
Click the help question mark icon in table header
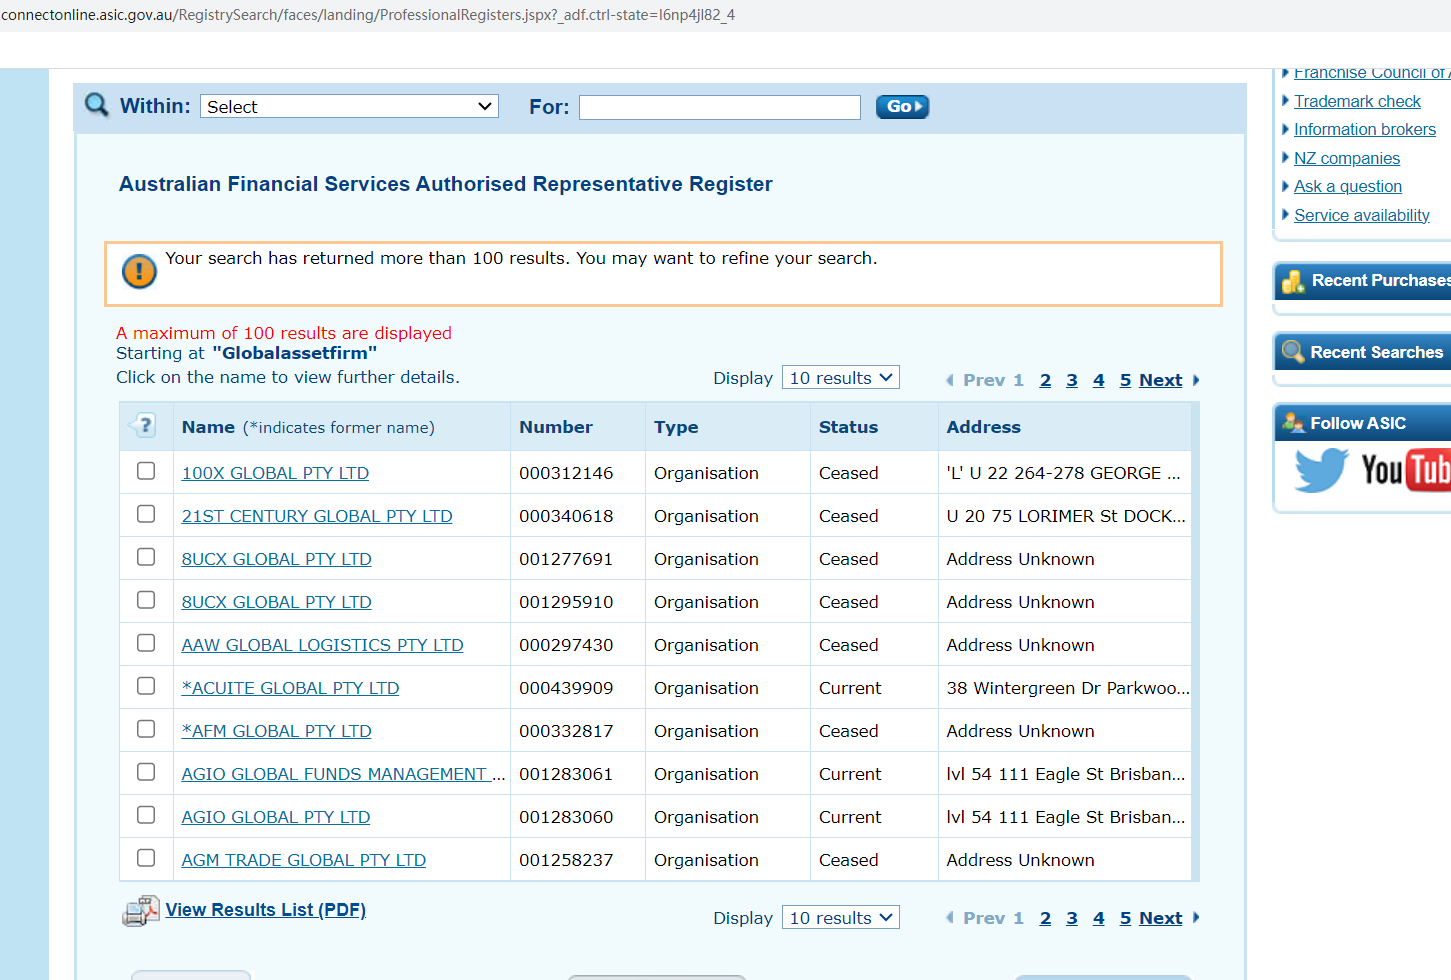pyautogui.click(x=145, y=426)
